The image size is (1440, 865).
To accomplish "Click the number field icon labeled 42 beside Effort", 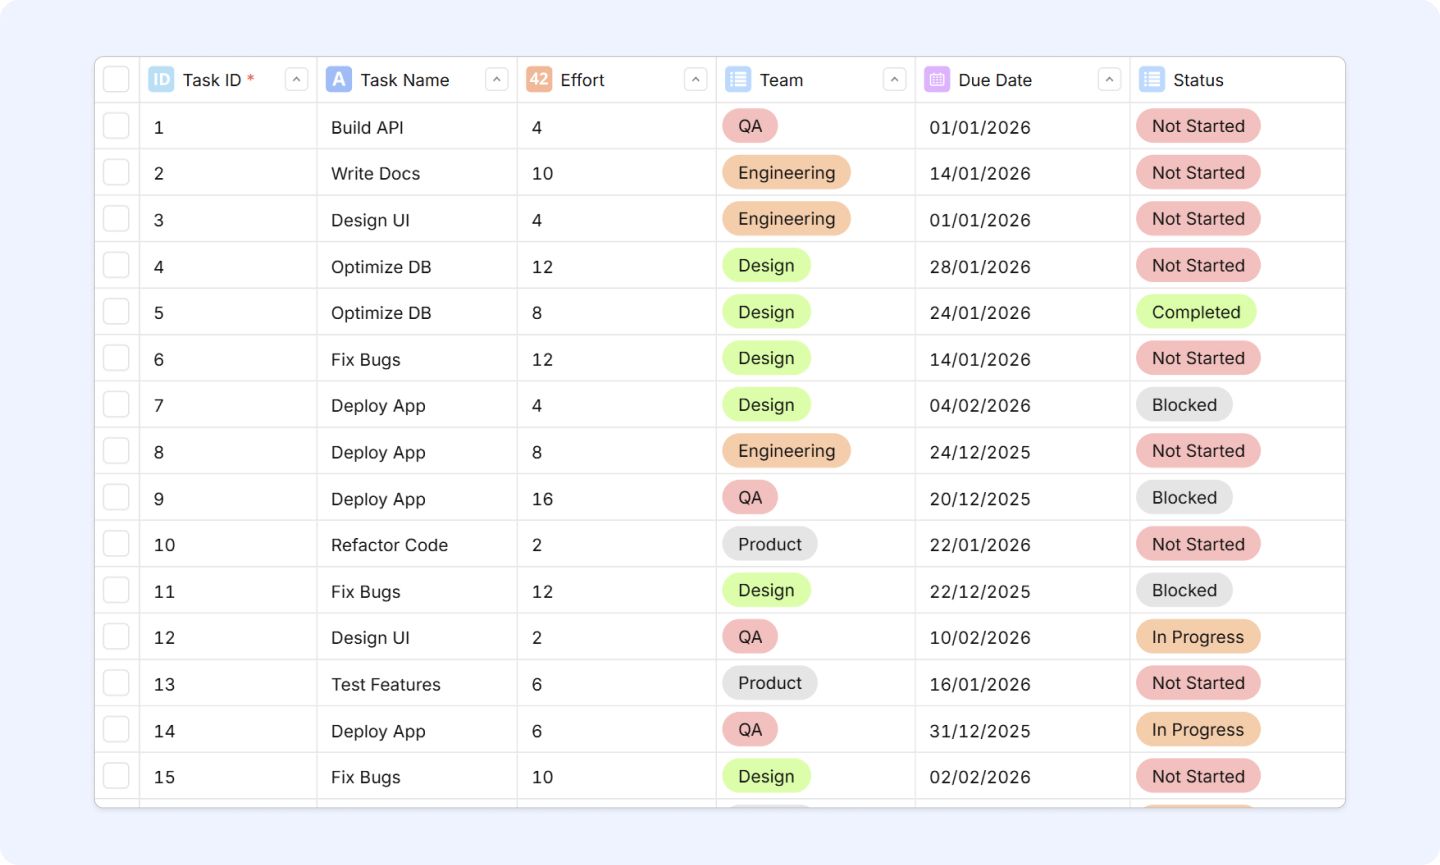I will (536, 79).
